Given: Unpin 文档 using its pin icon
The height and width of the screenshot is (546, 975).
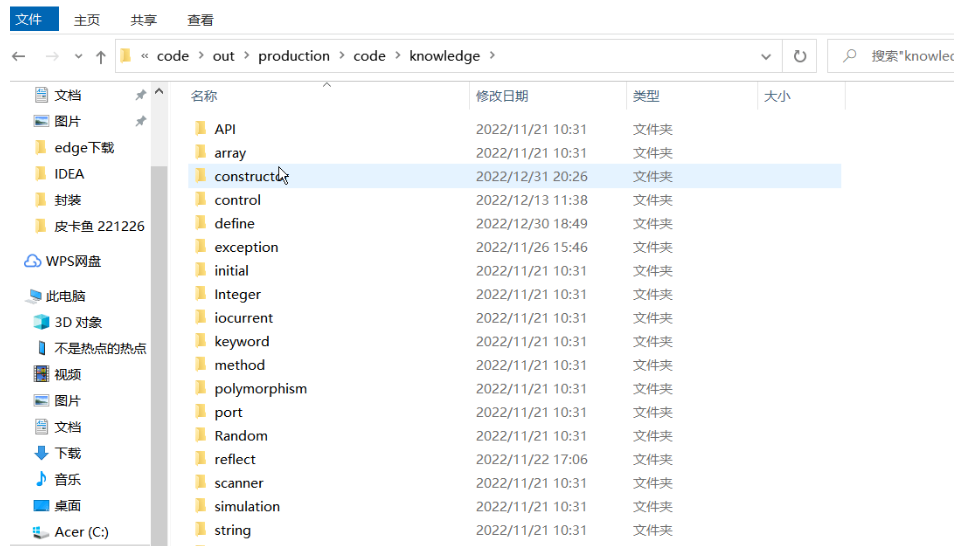Looking at the screenshot, I should coord(141,95).
